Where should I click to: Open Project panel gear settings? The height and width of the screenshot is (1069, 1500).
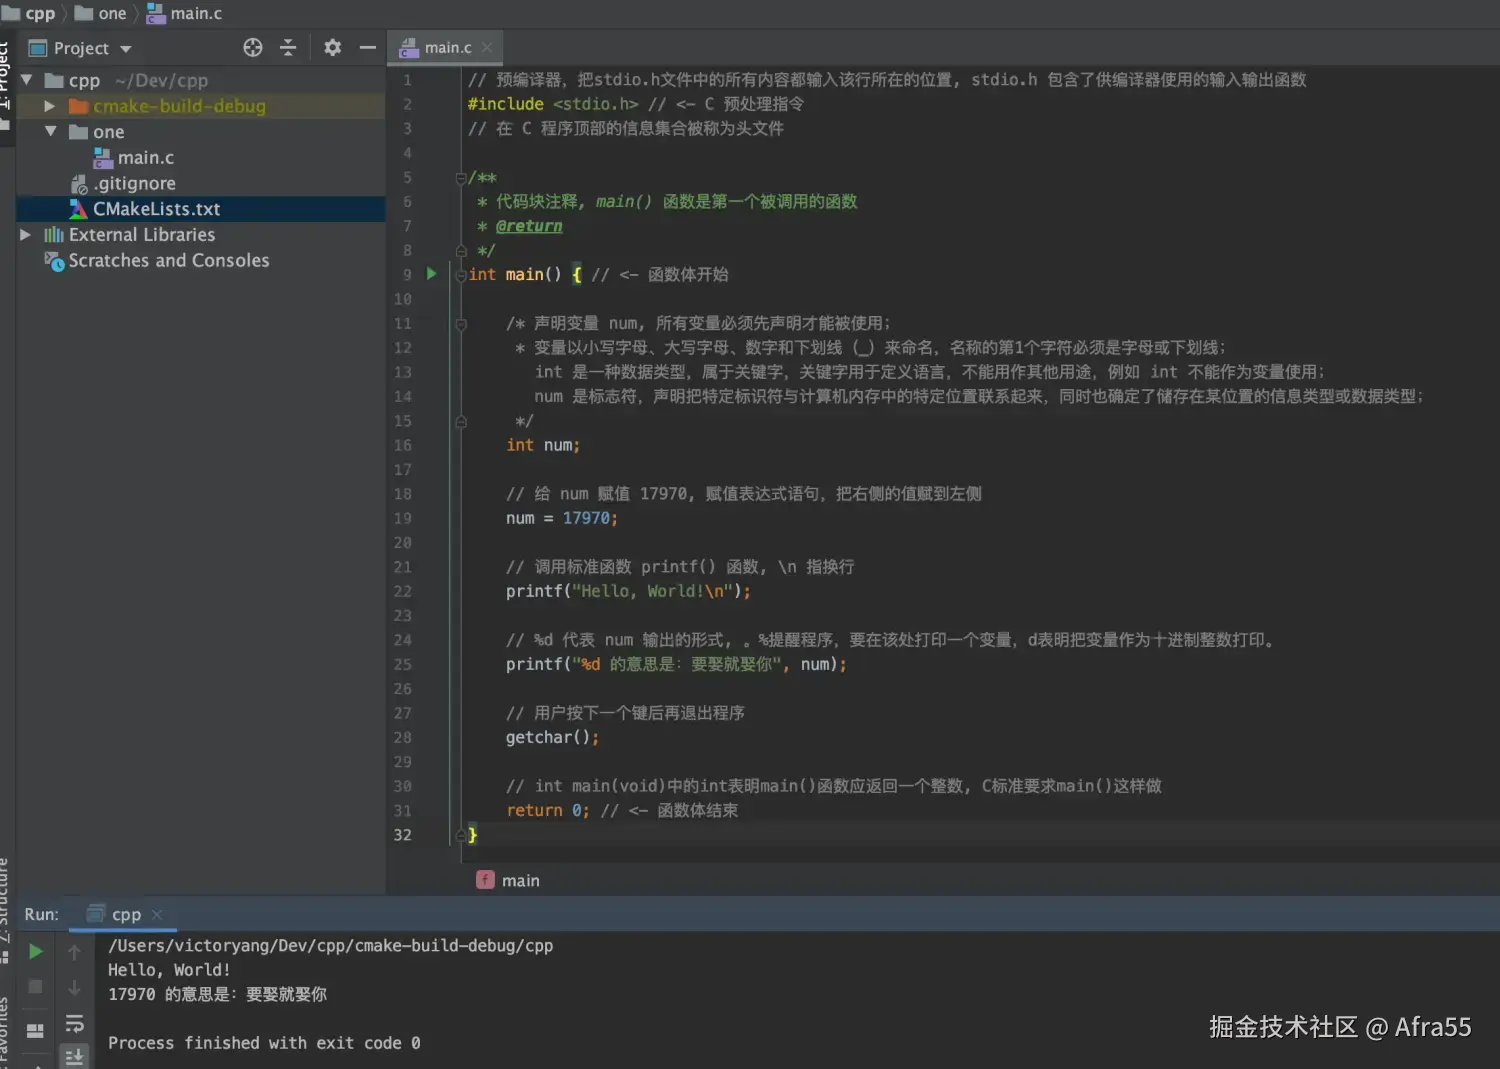point(332,47)
